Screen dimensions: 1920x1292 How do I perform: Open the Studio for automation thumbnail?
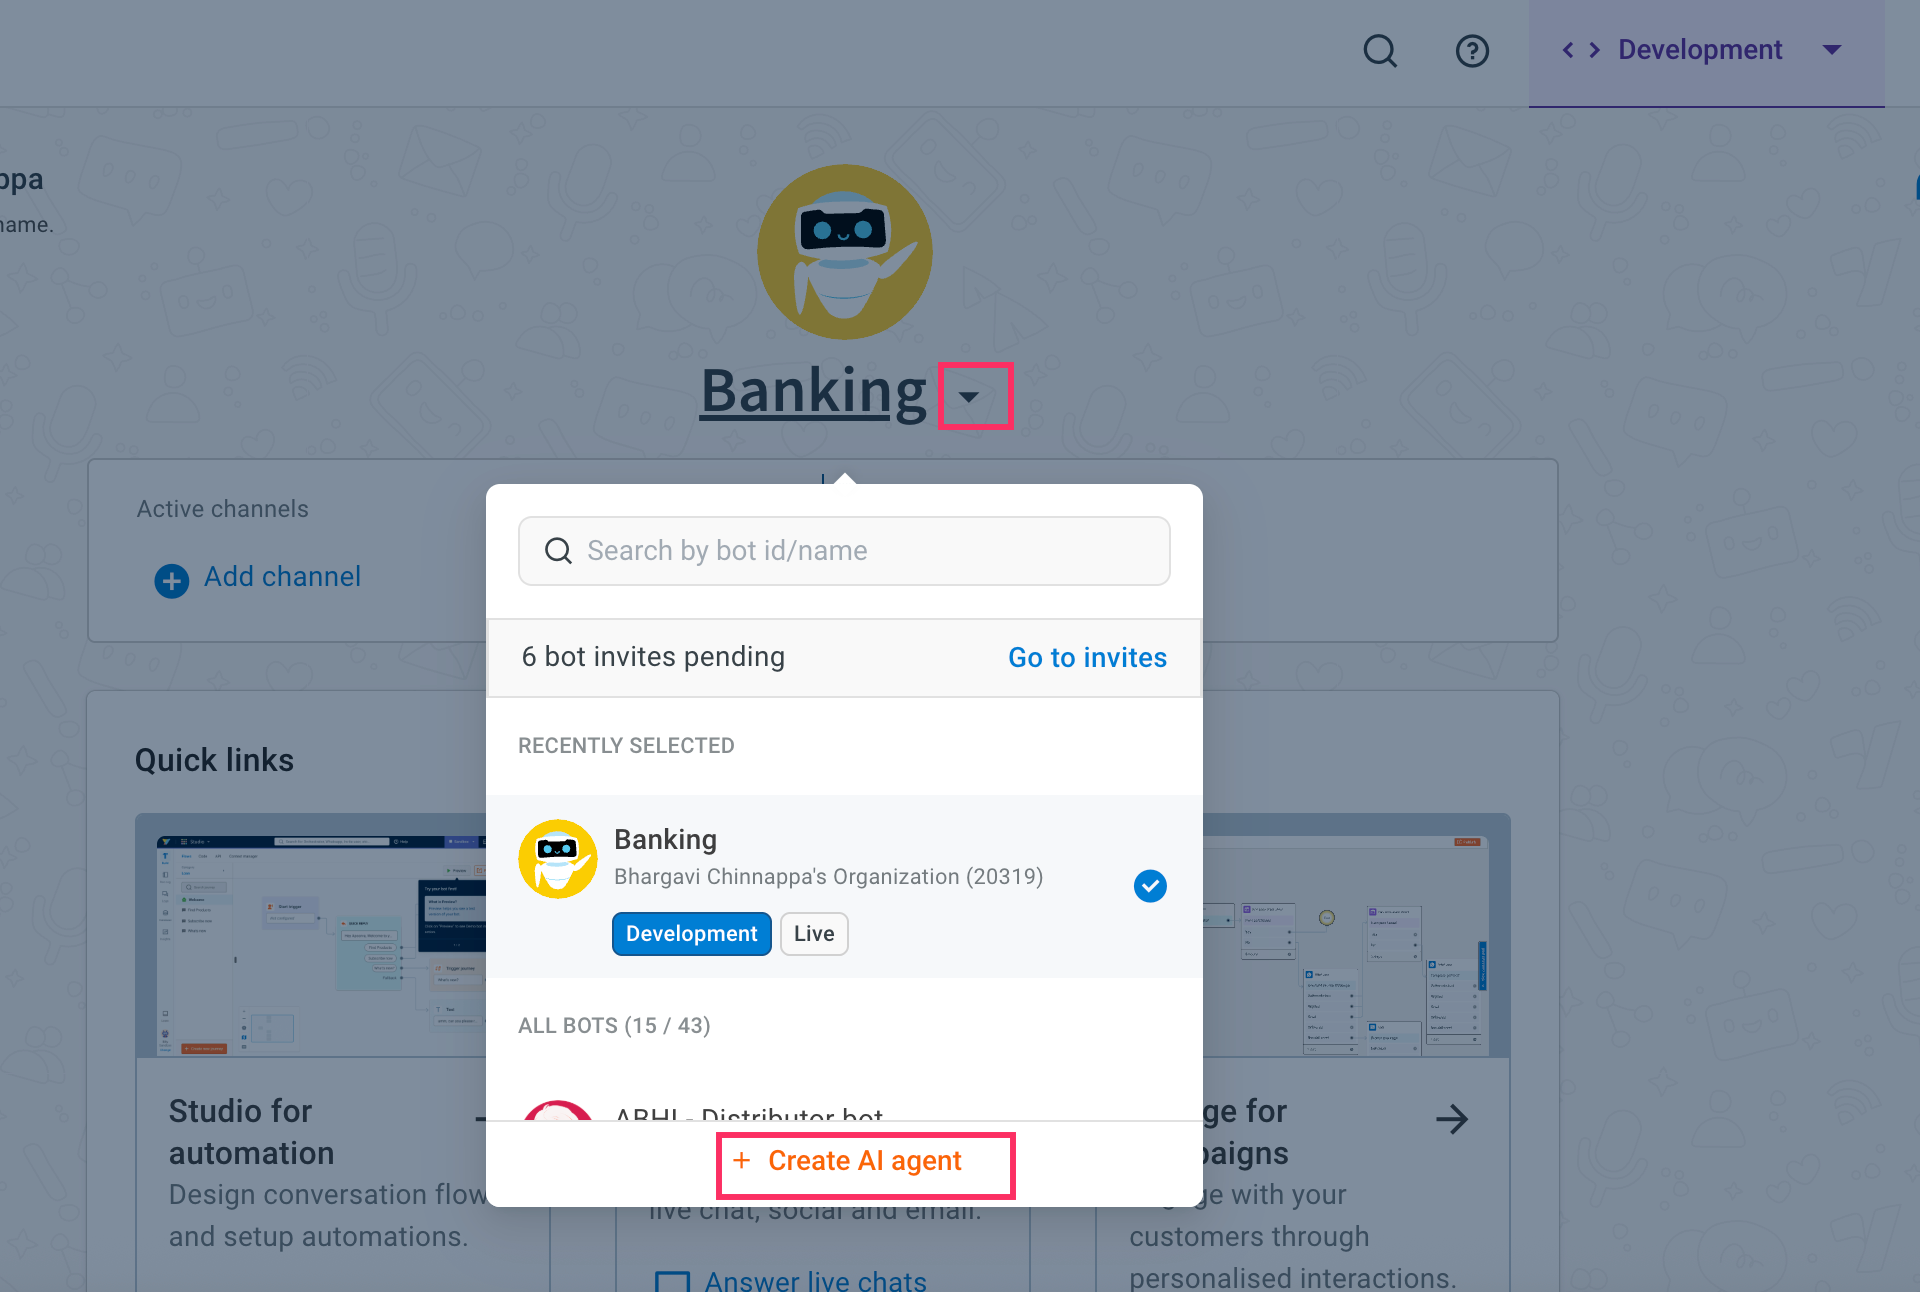[311, 935]
